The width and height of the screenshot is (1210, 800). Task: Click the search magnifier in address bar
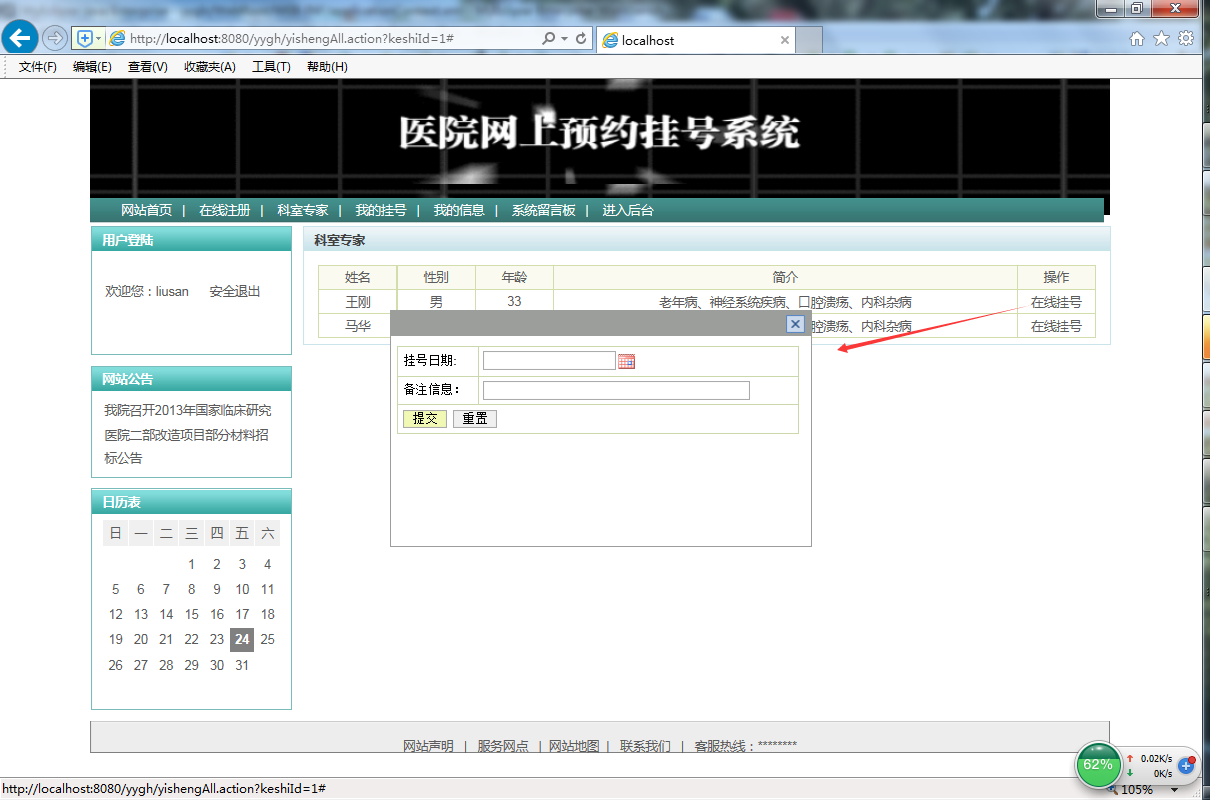[548, 38]
